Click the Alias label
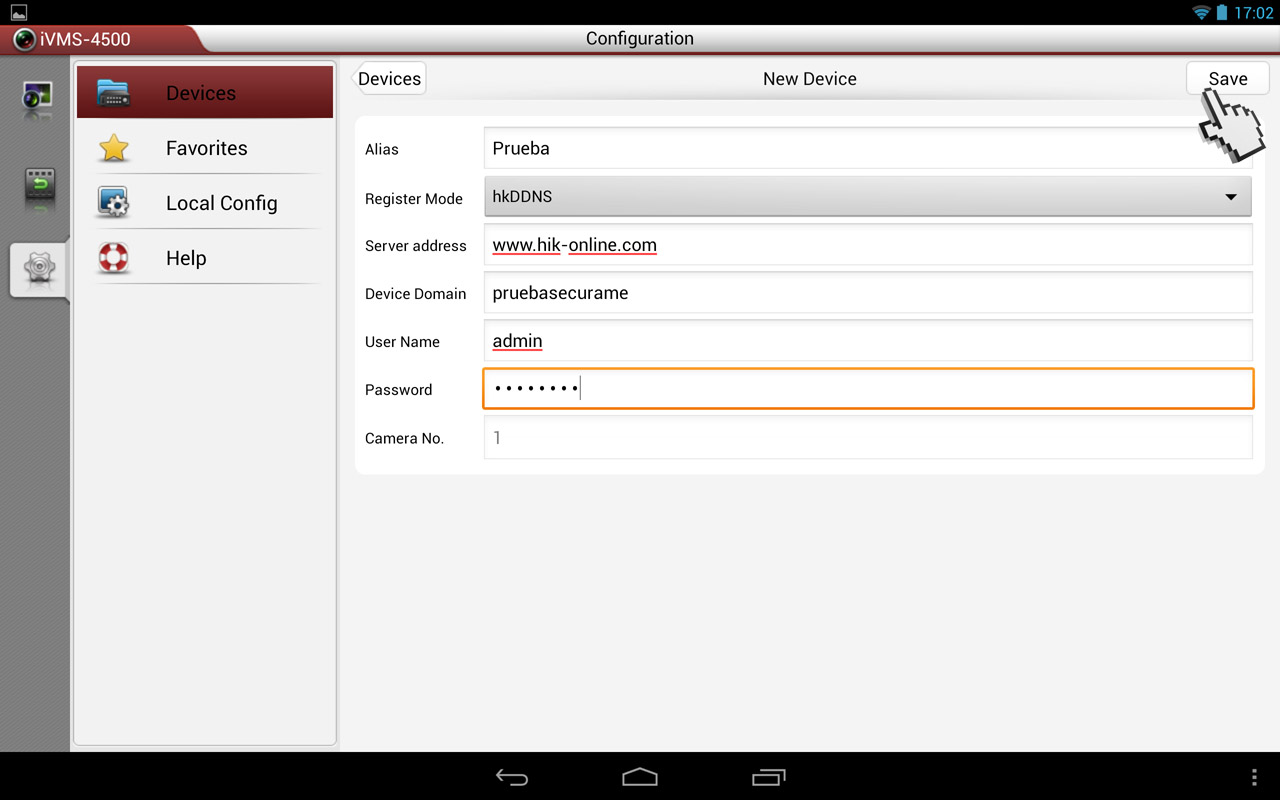 pos(382,149)
